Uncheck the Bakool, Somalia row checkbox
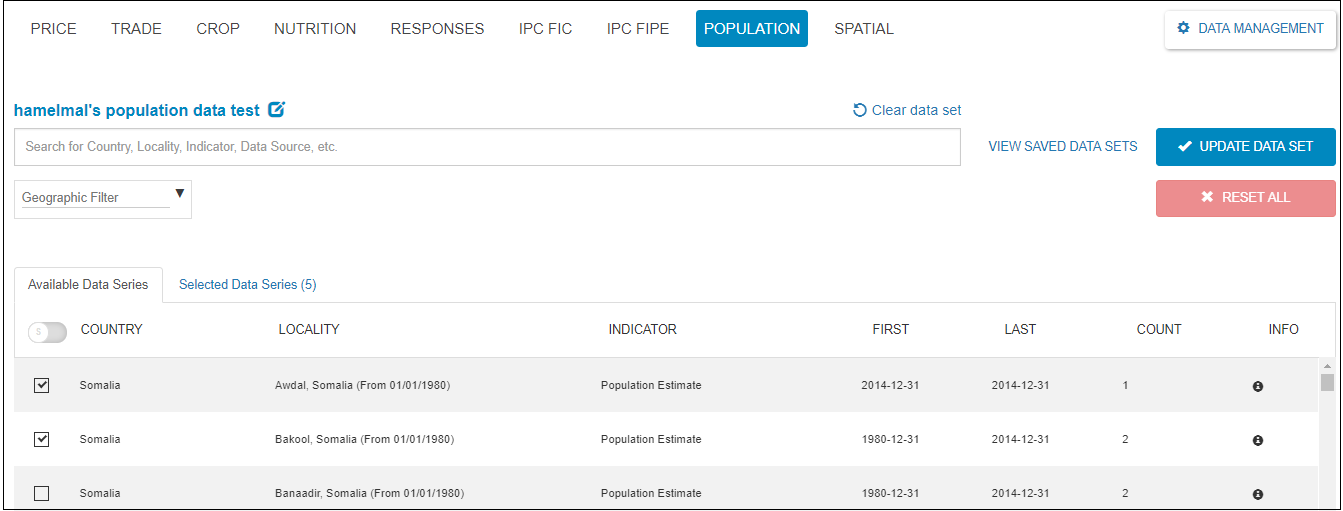The height and width of the screenshot is (511, 1343). [41, 439]
